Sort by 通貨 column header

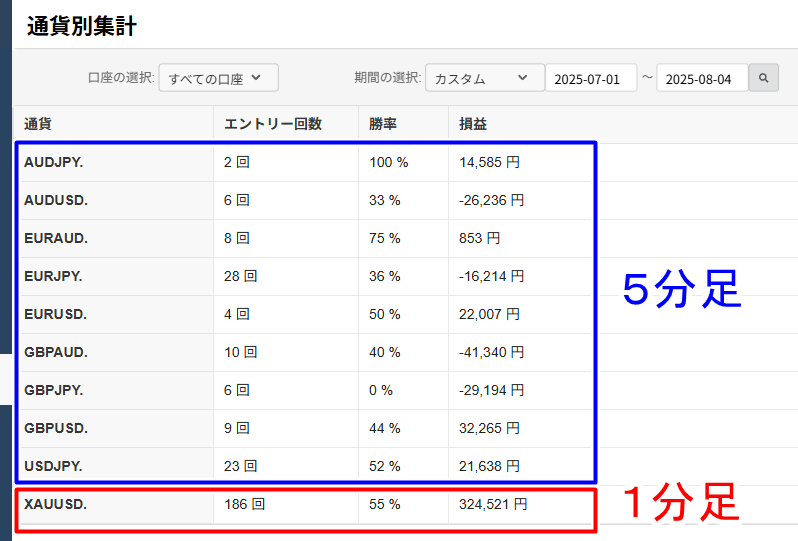[x=38, y=124]
